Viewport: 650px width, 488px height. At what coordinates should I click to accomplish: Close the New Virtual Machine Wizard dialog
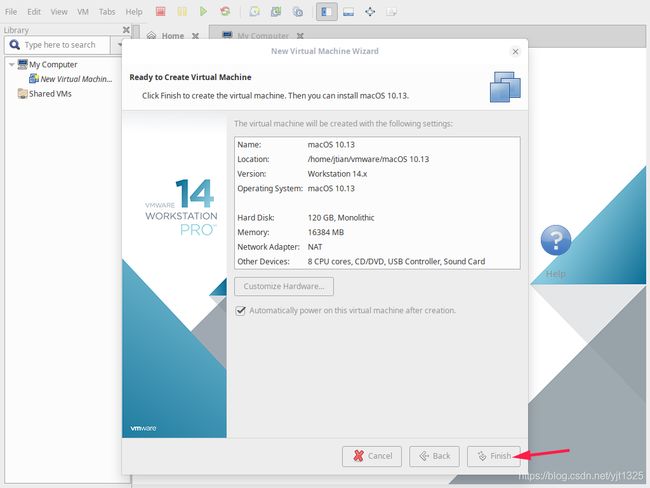515,51
